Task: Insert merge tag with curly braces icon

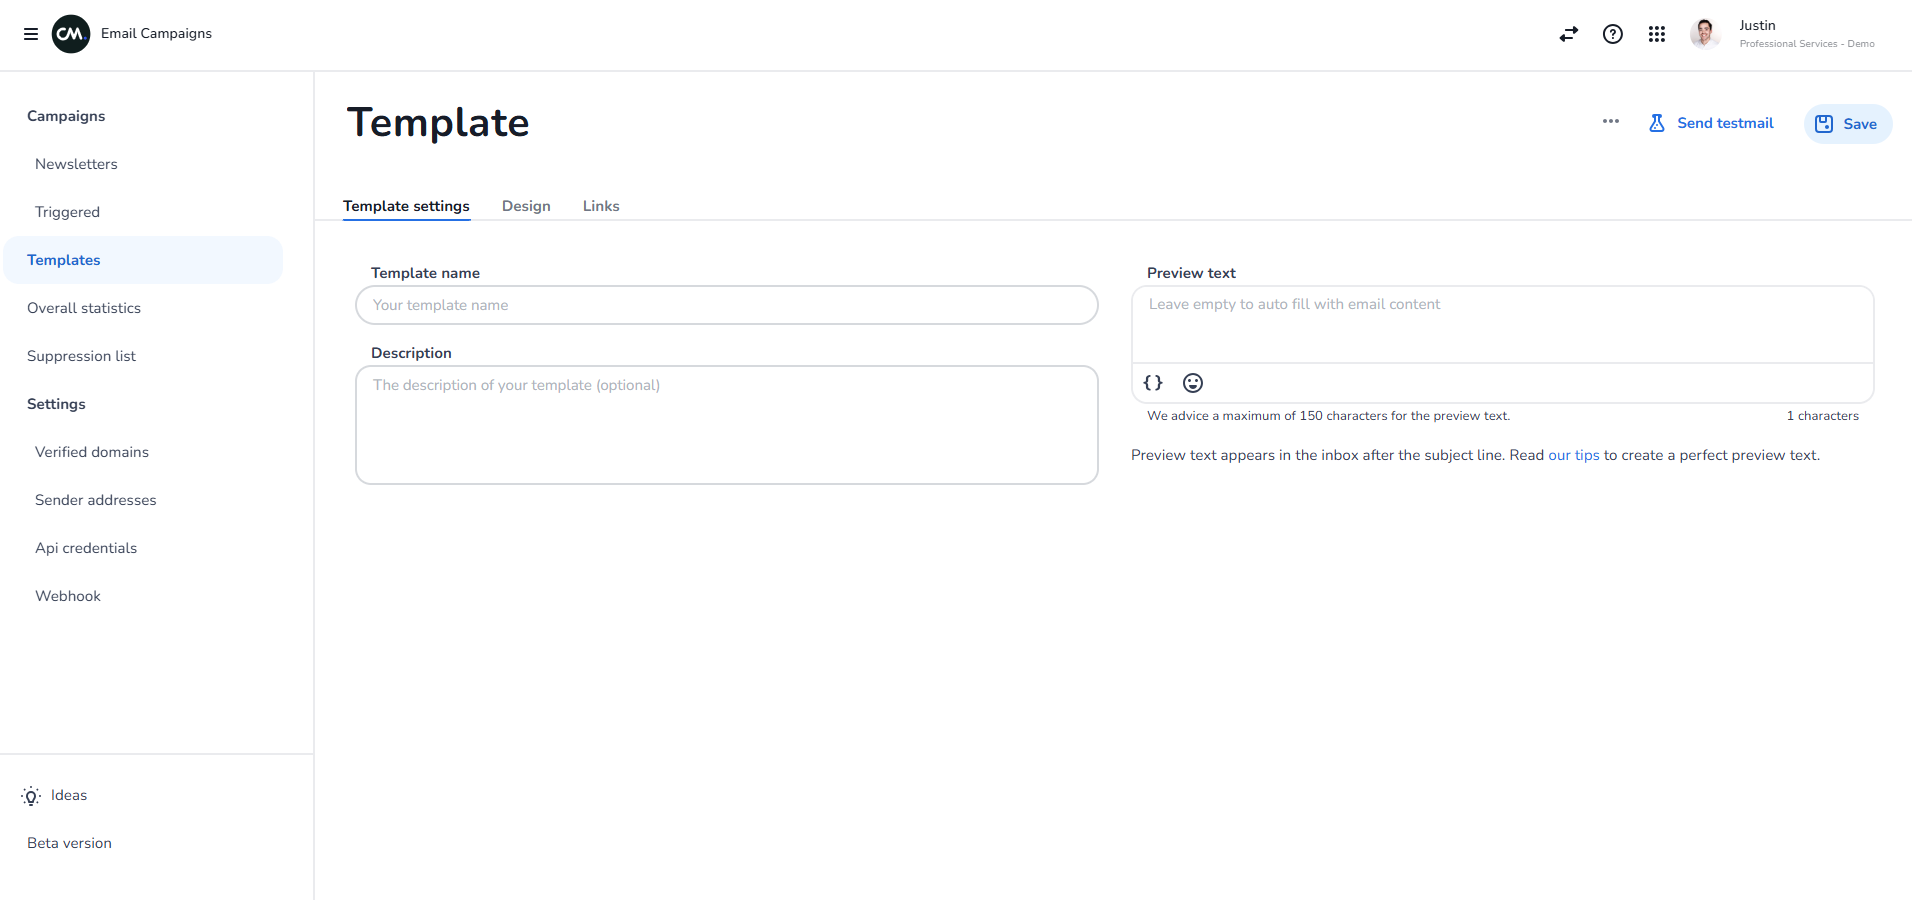Action: [1153, 383]
